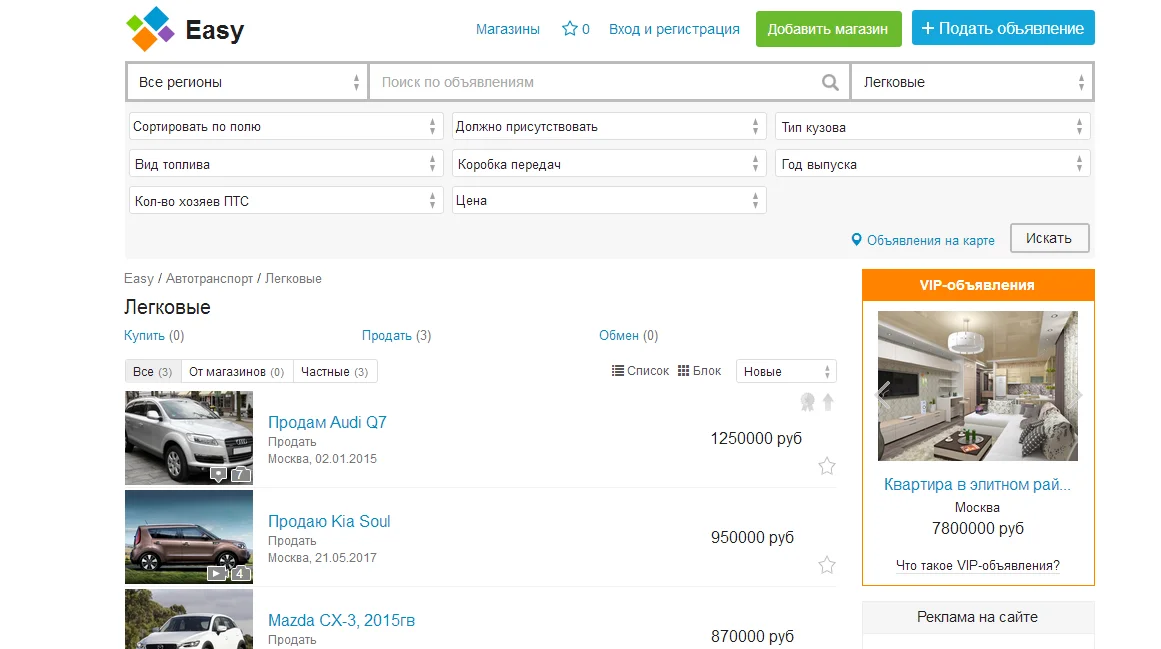Focus the Поиск по объявлениям search field
Image resolution: width=1161 pixels, height=649 pixels.
point(596,82)
